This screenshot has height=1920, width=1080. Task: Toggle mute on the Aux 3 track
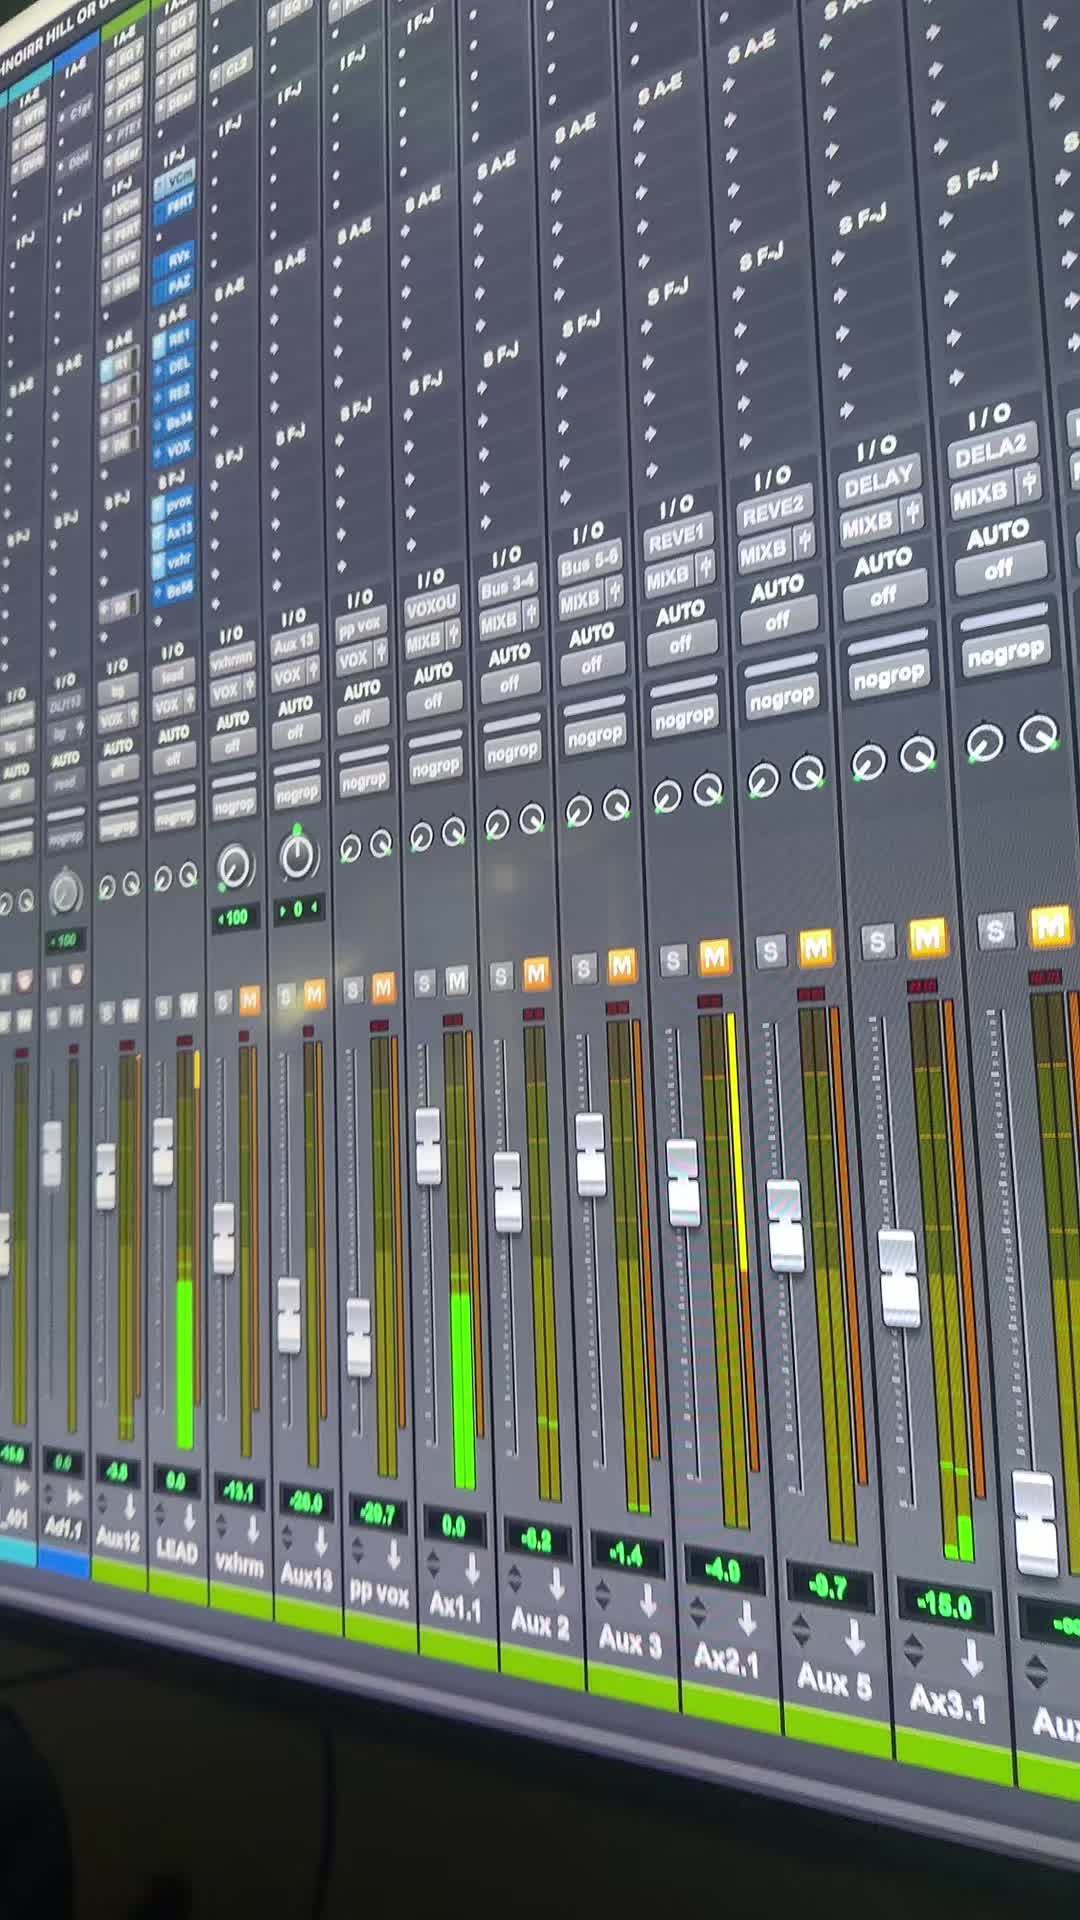coord(622,965)
